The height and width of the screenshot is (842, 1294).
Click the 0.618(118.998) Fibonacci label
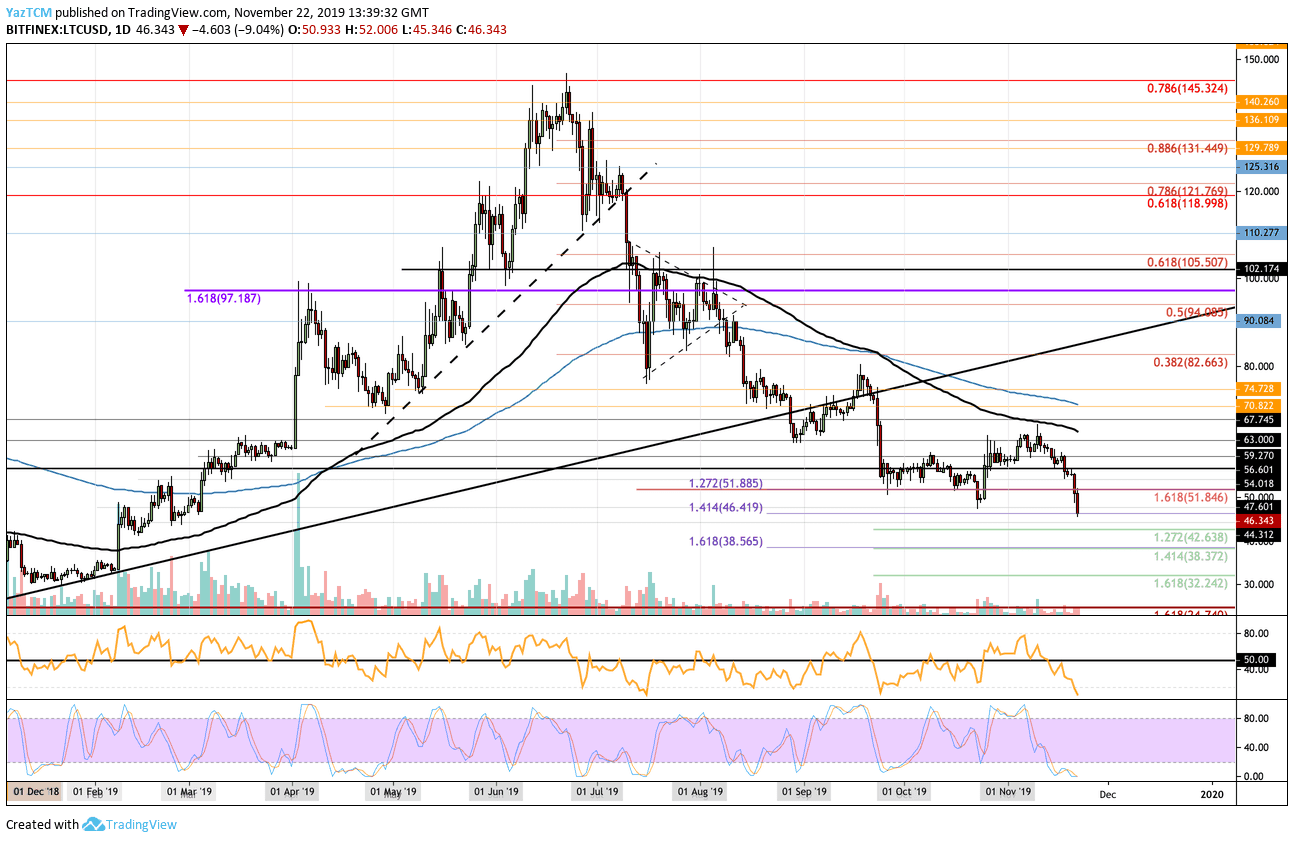click(x=1189, y=203)
